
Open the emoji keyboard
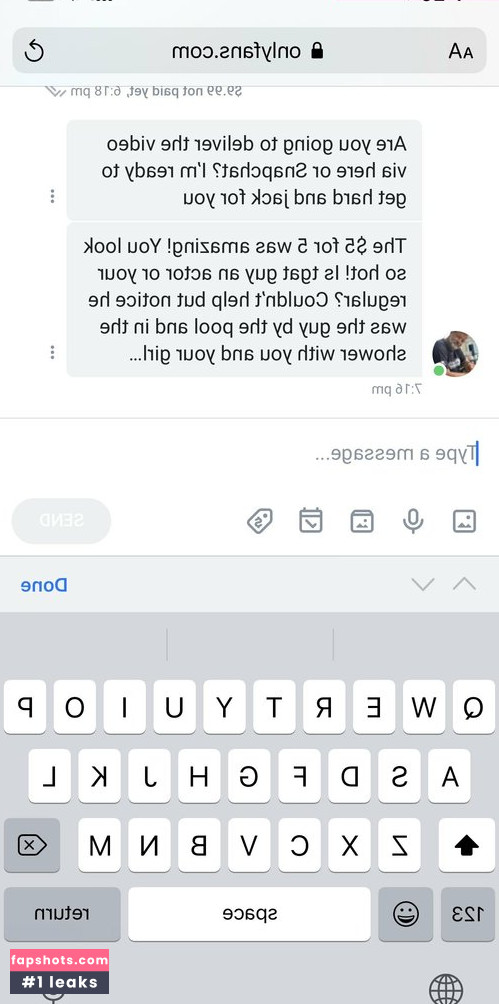point(406,914)
